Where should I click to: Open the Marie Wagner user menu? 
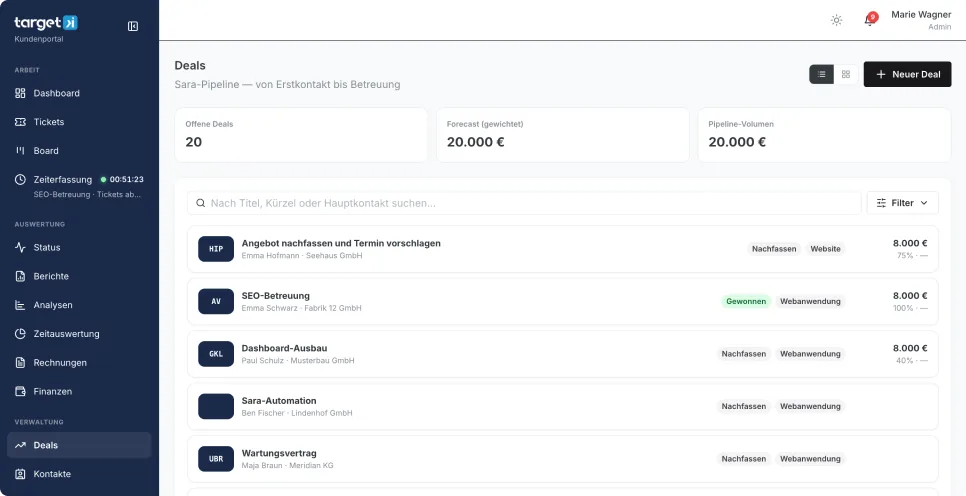click(x=920, y=20)
